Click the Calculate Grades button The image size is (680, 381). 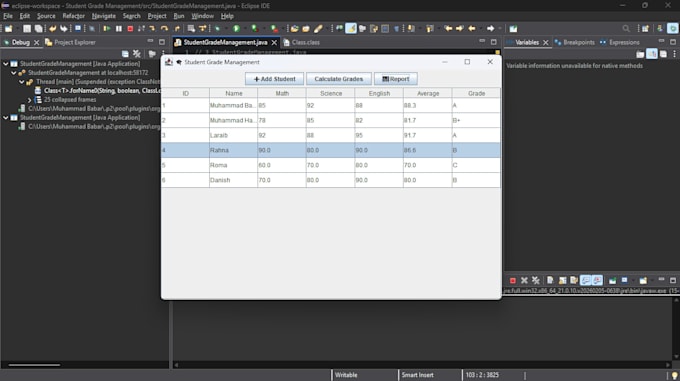(339, 79)
